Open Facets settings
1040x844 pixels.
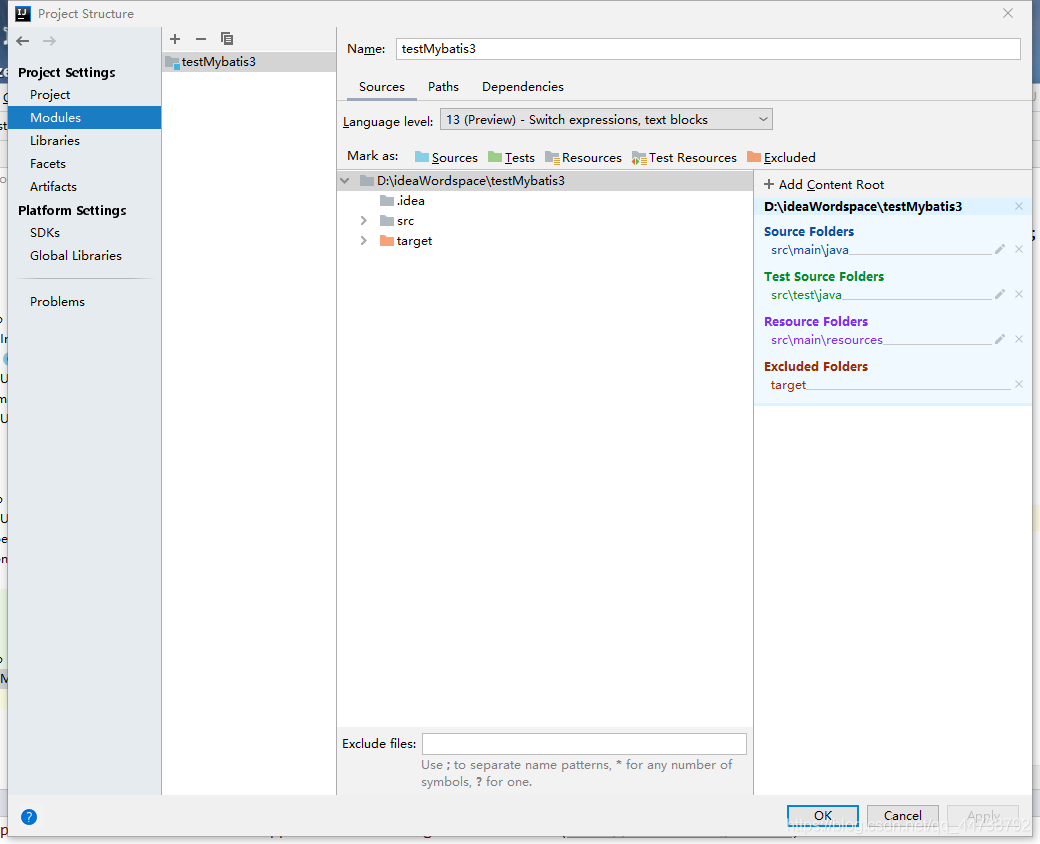point(48,163)
